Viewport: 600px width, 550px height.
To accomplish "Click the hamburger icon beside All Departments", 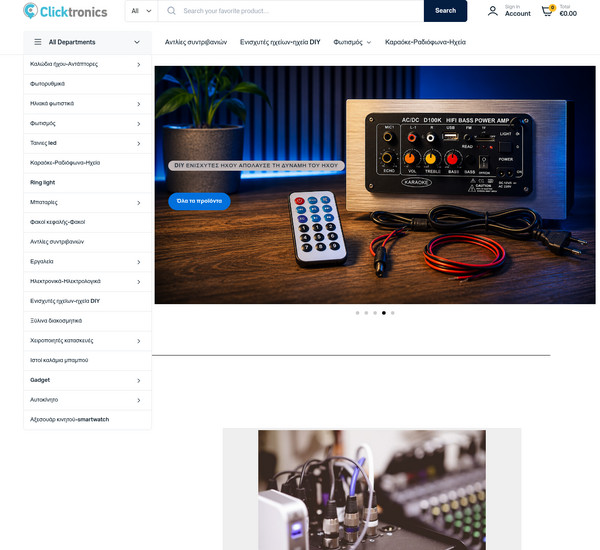I will click(x=38, y=42).
